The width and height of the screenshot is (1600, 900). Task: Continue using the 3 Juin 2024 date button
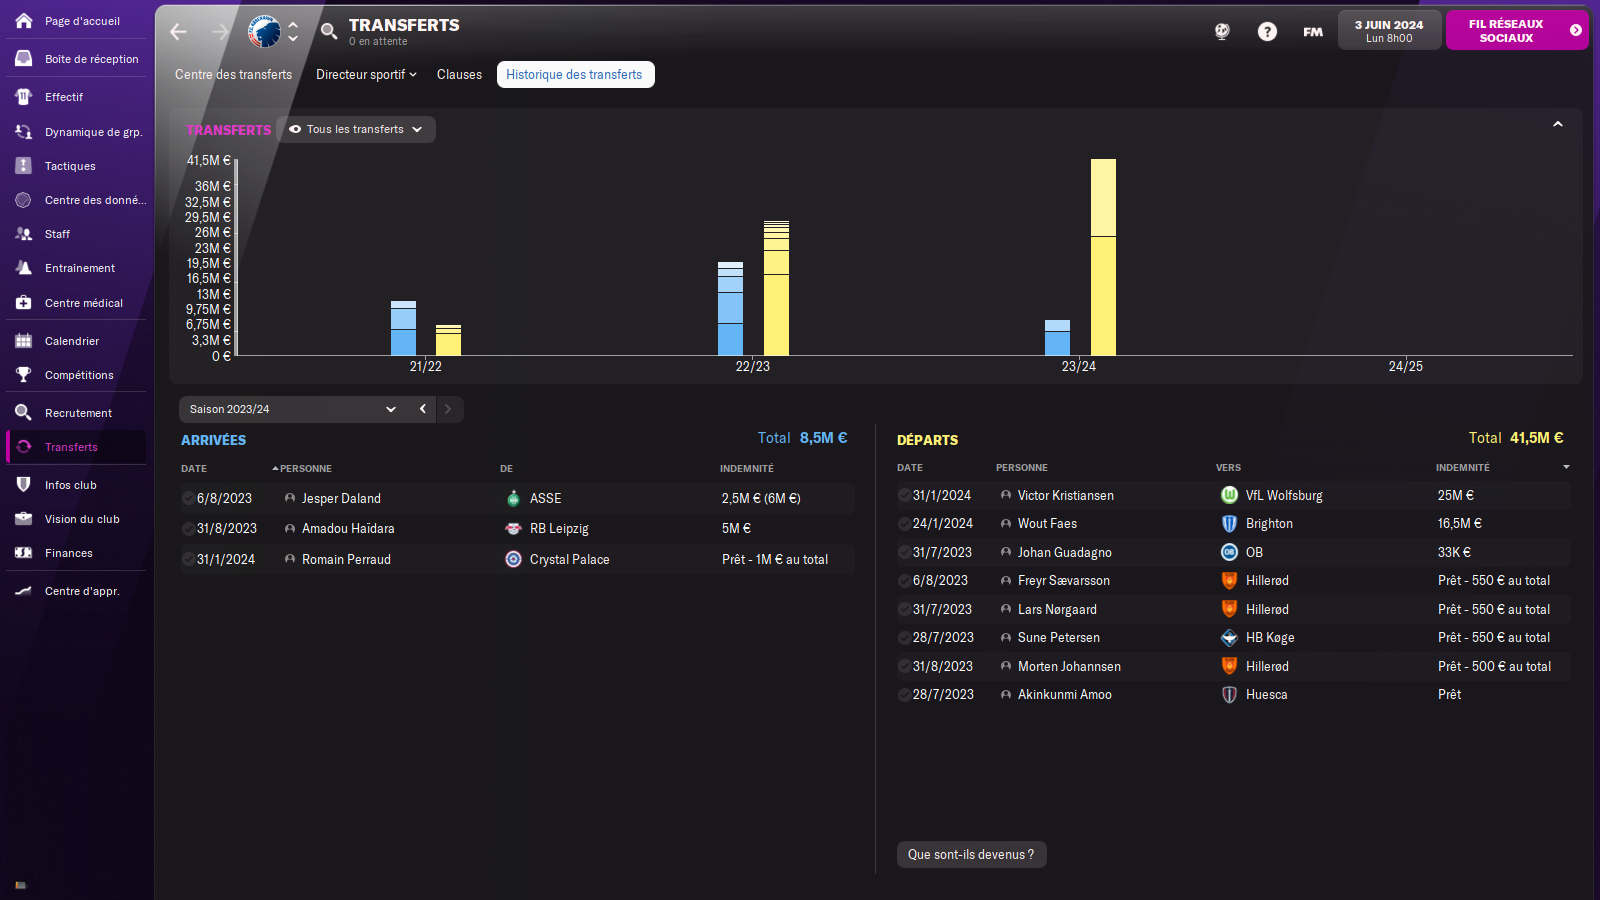coord(1389,31)
